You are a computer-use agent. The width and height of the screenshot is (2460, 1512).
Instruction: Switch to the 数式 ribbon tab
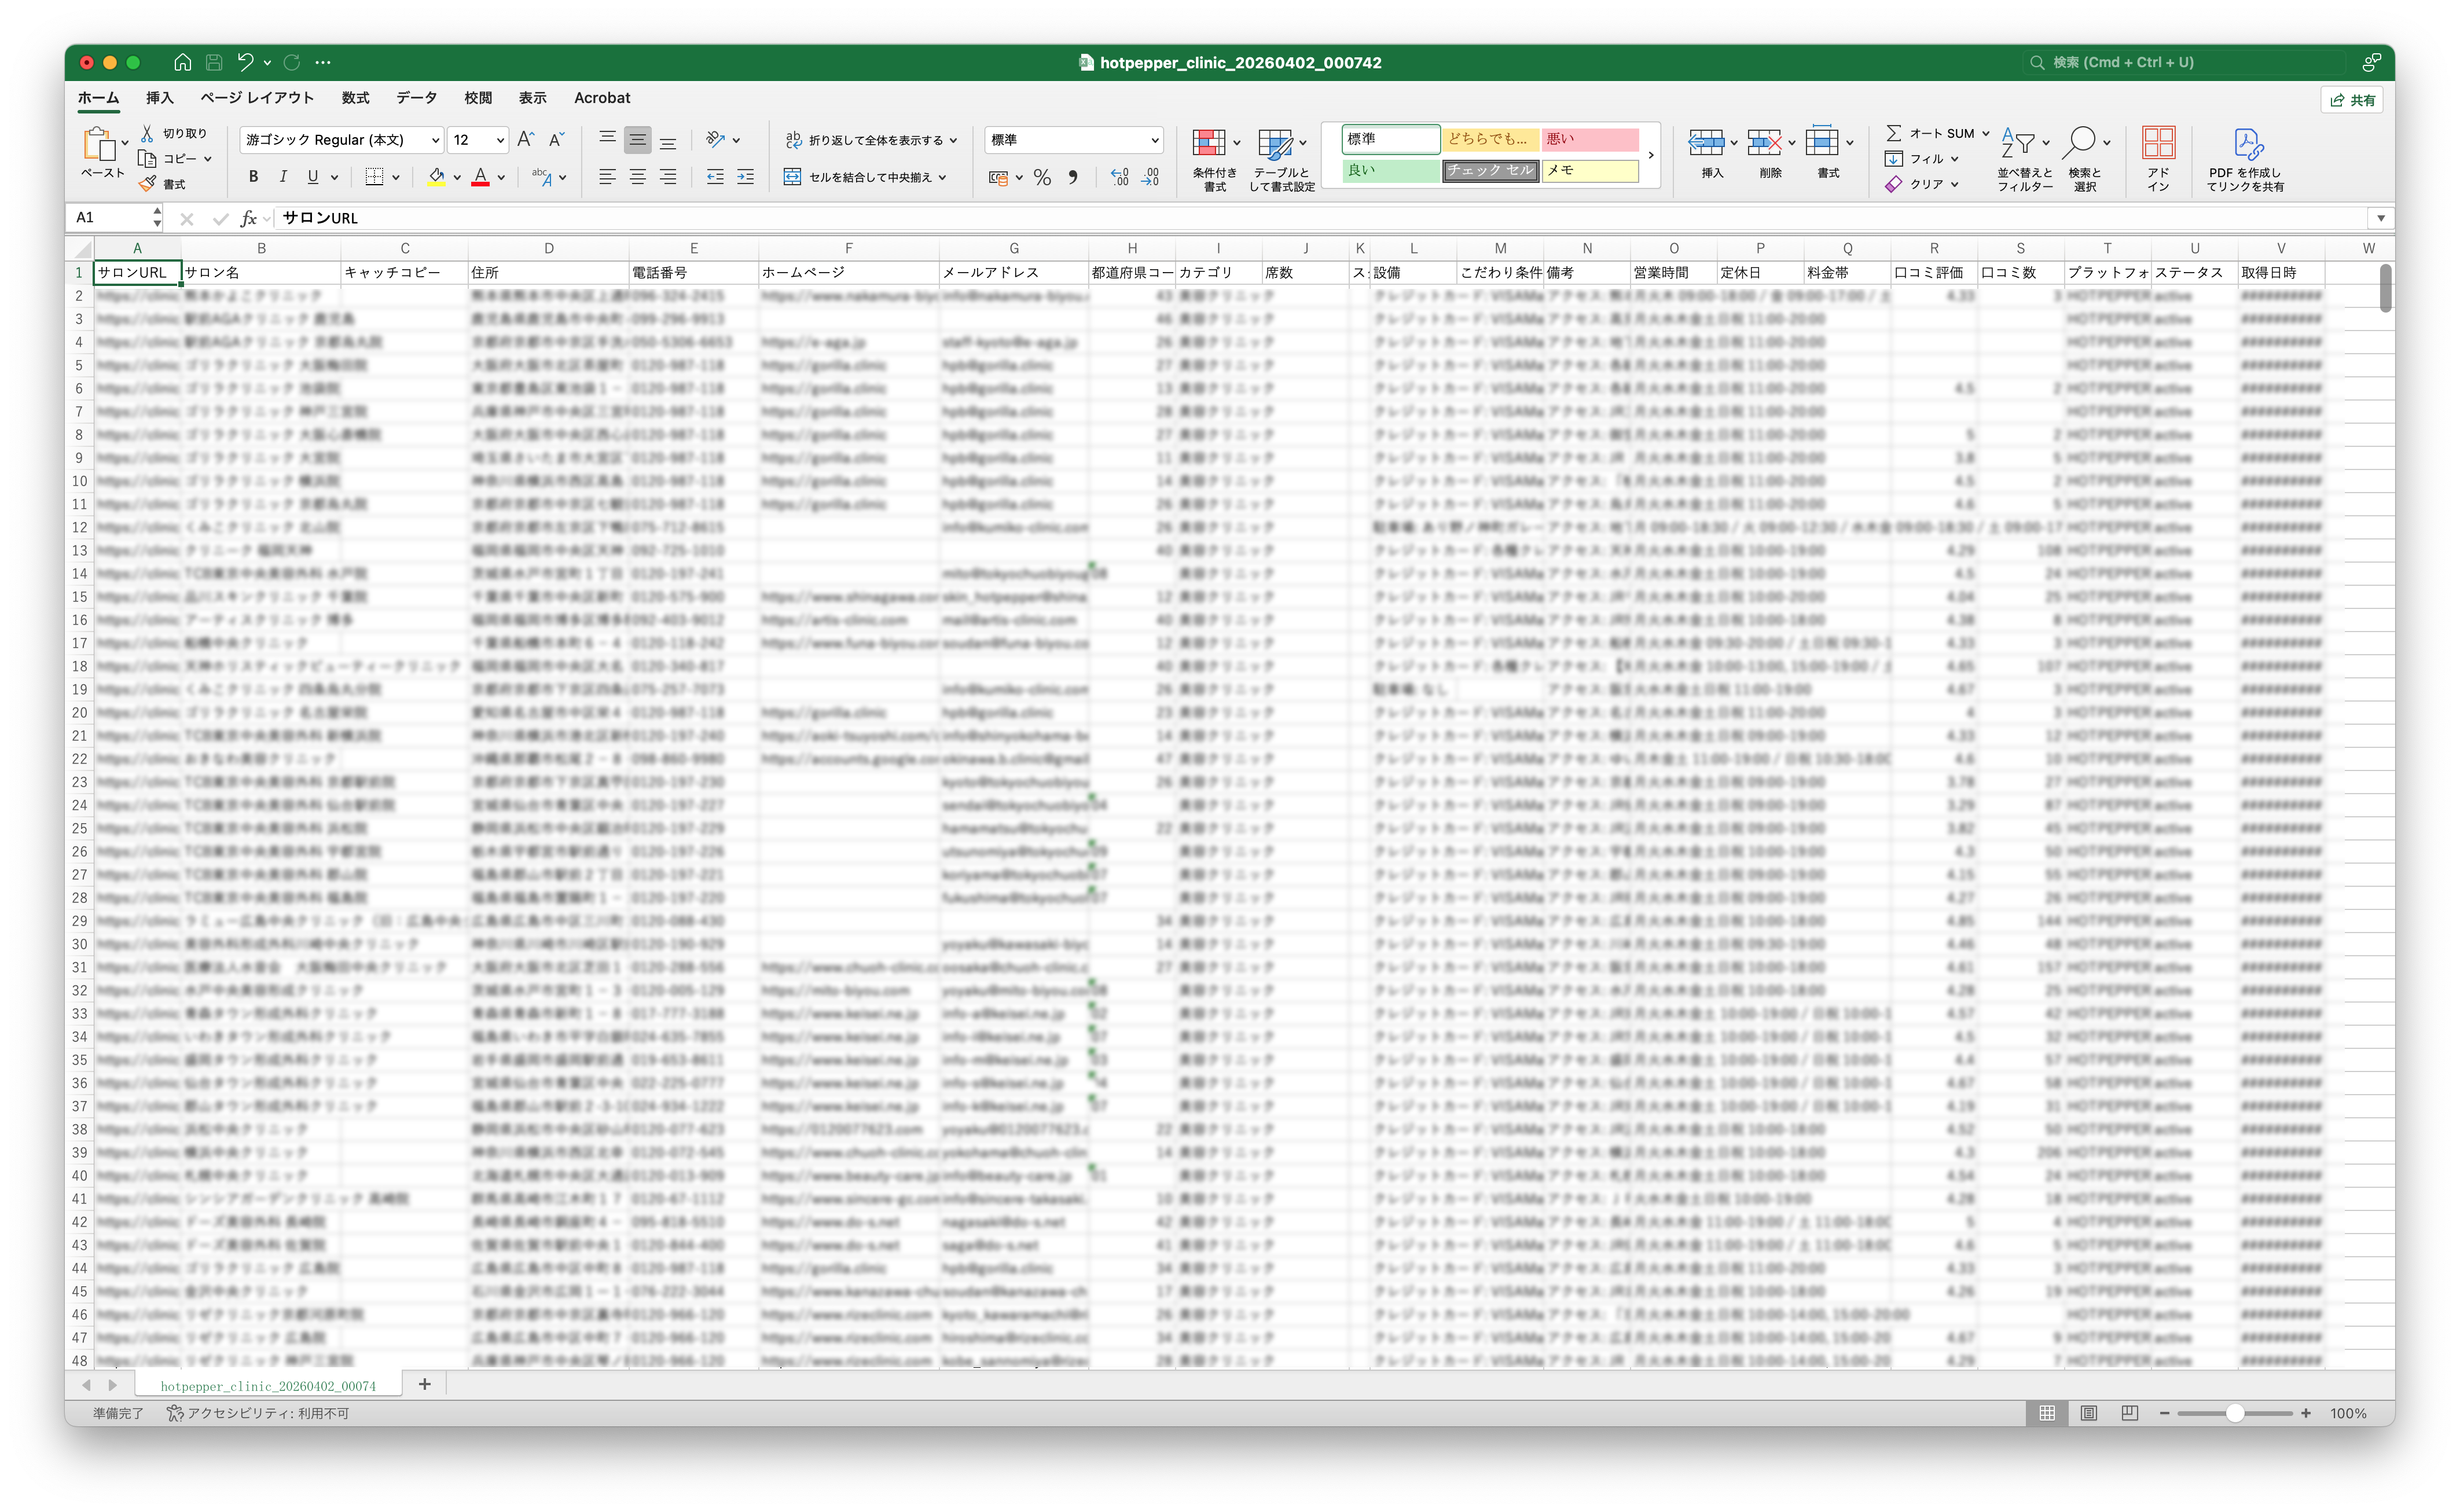(355, 98)
